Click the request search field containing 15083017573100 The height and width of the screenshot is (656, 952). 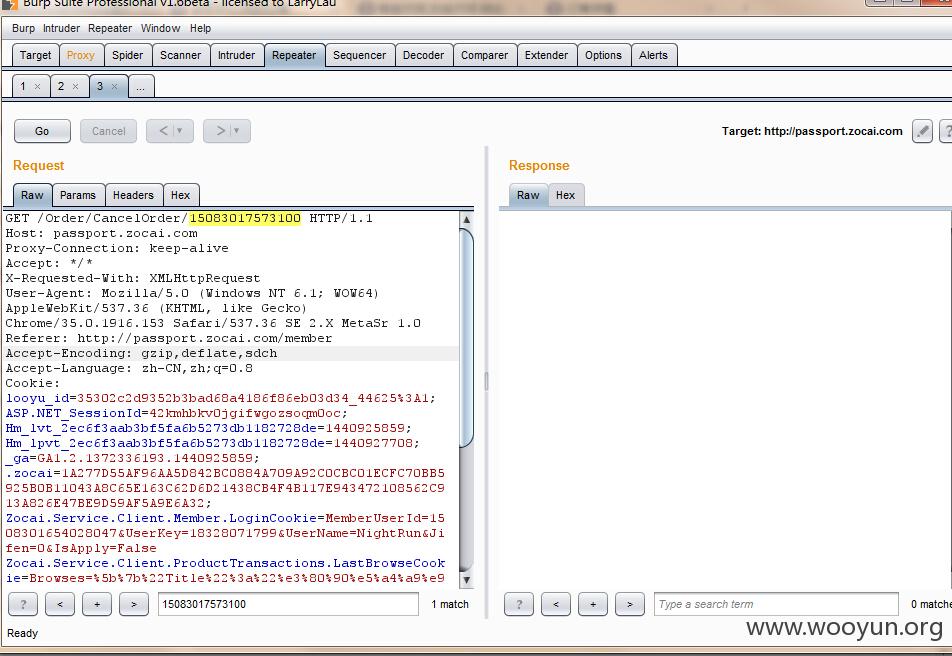pos(288,604)
